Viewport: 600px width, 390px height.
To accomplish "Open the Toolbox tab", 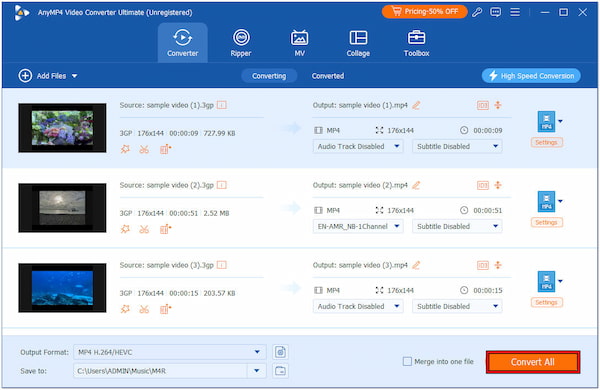I will coord(416,43).
